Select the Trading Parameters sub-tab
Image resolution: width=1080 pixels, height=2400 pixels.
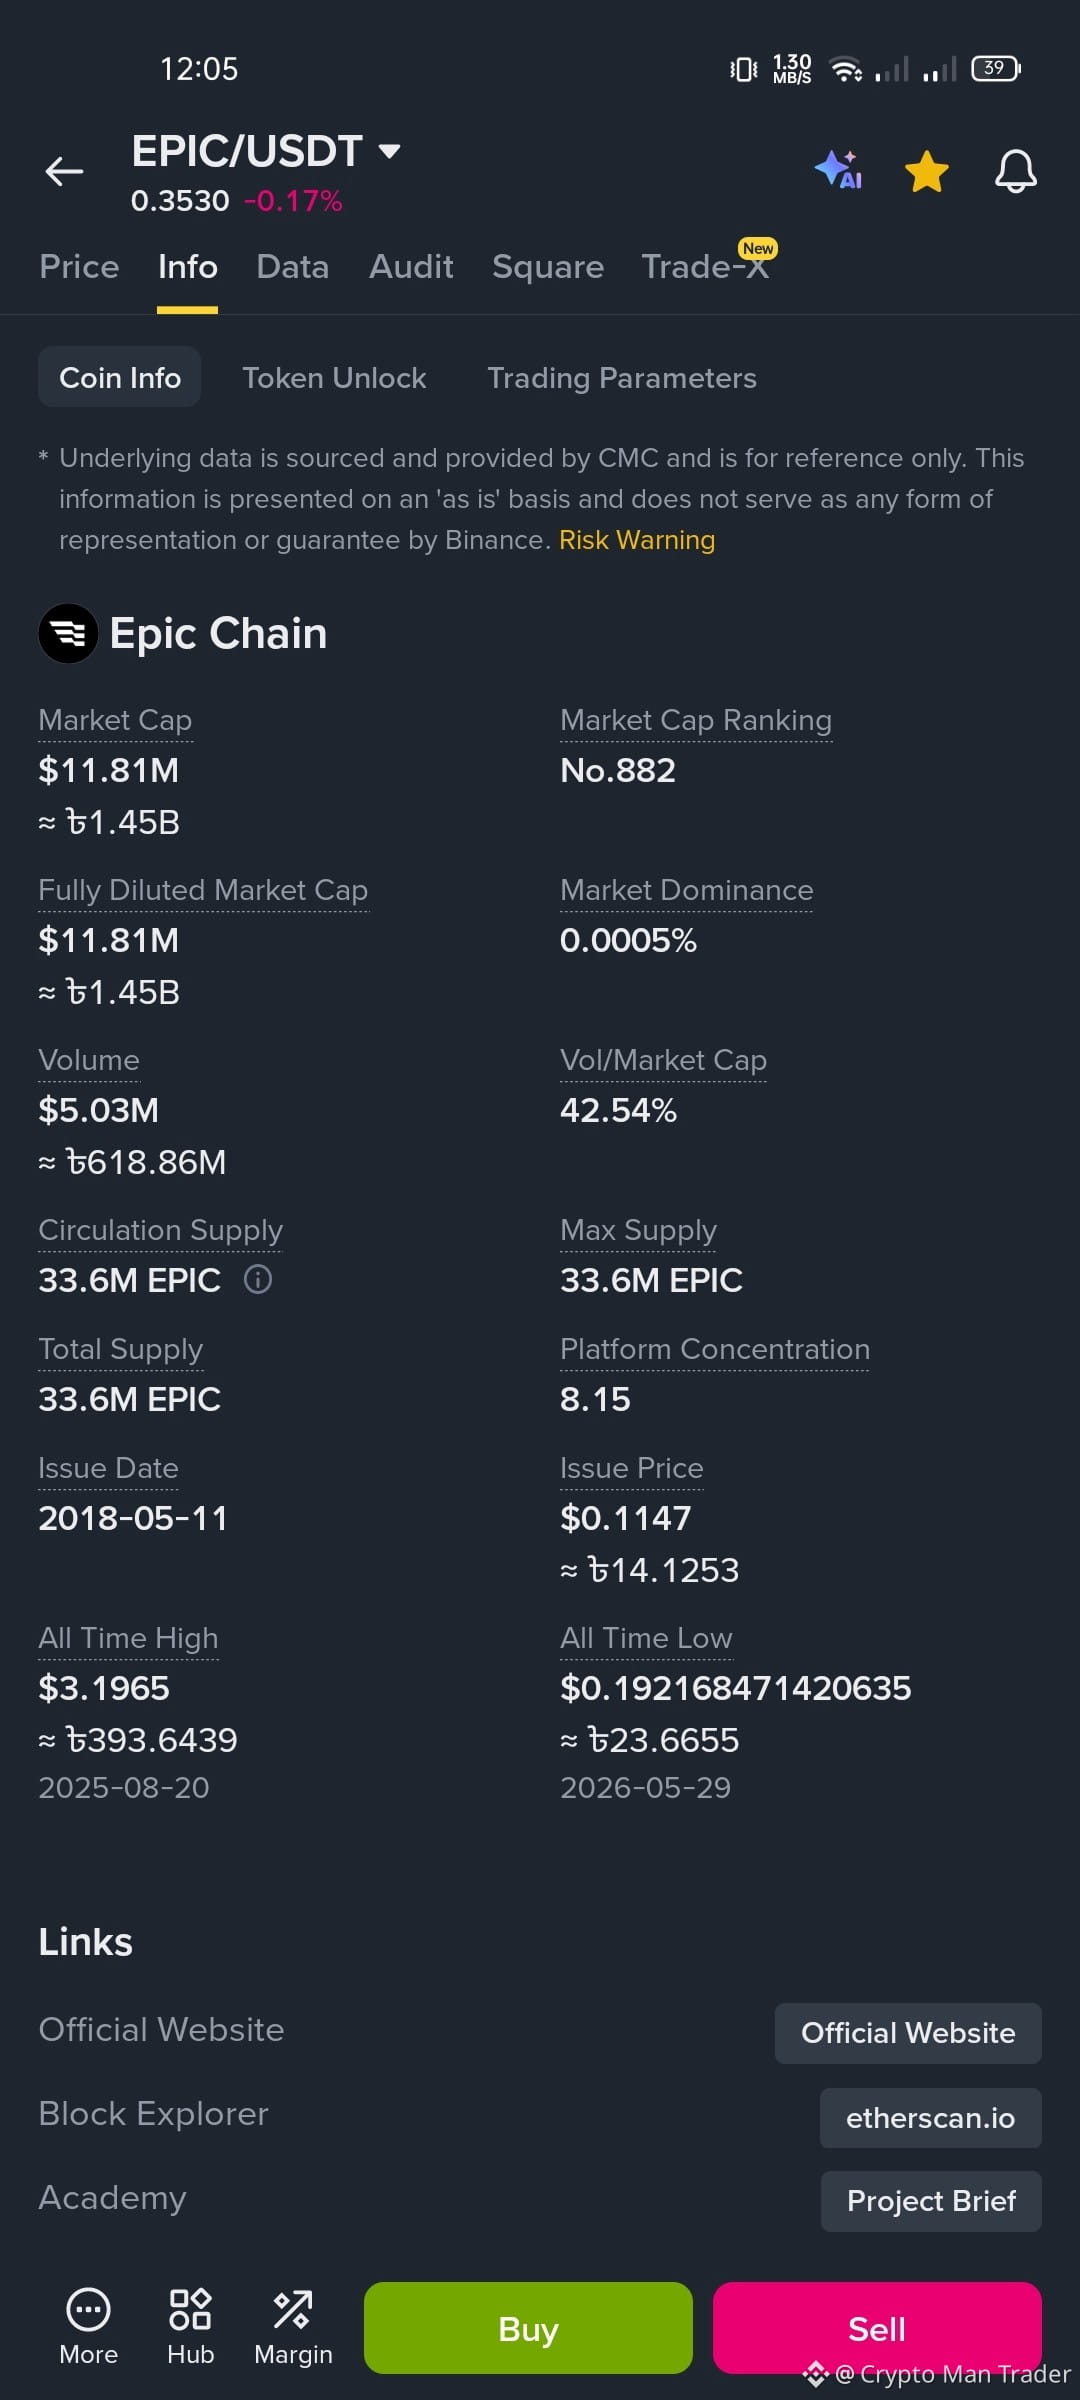pos(622,378)
